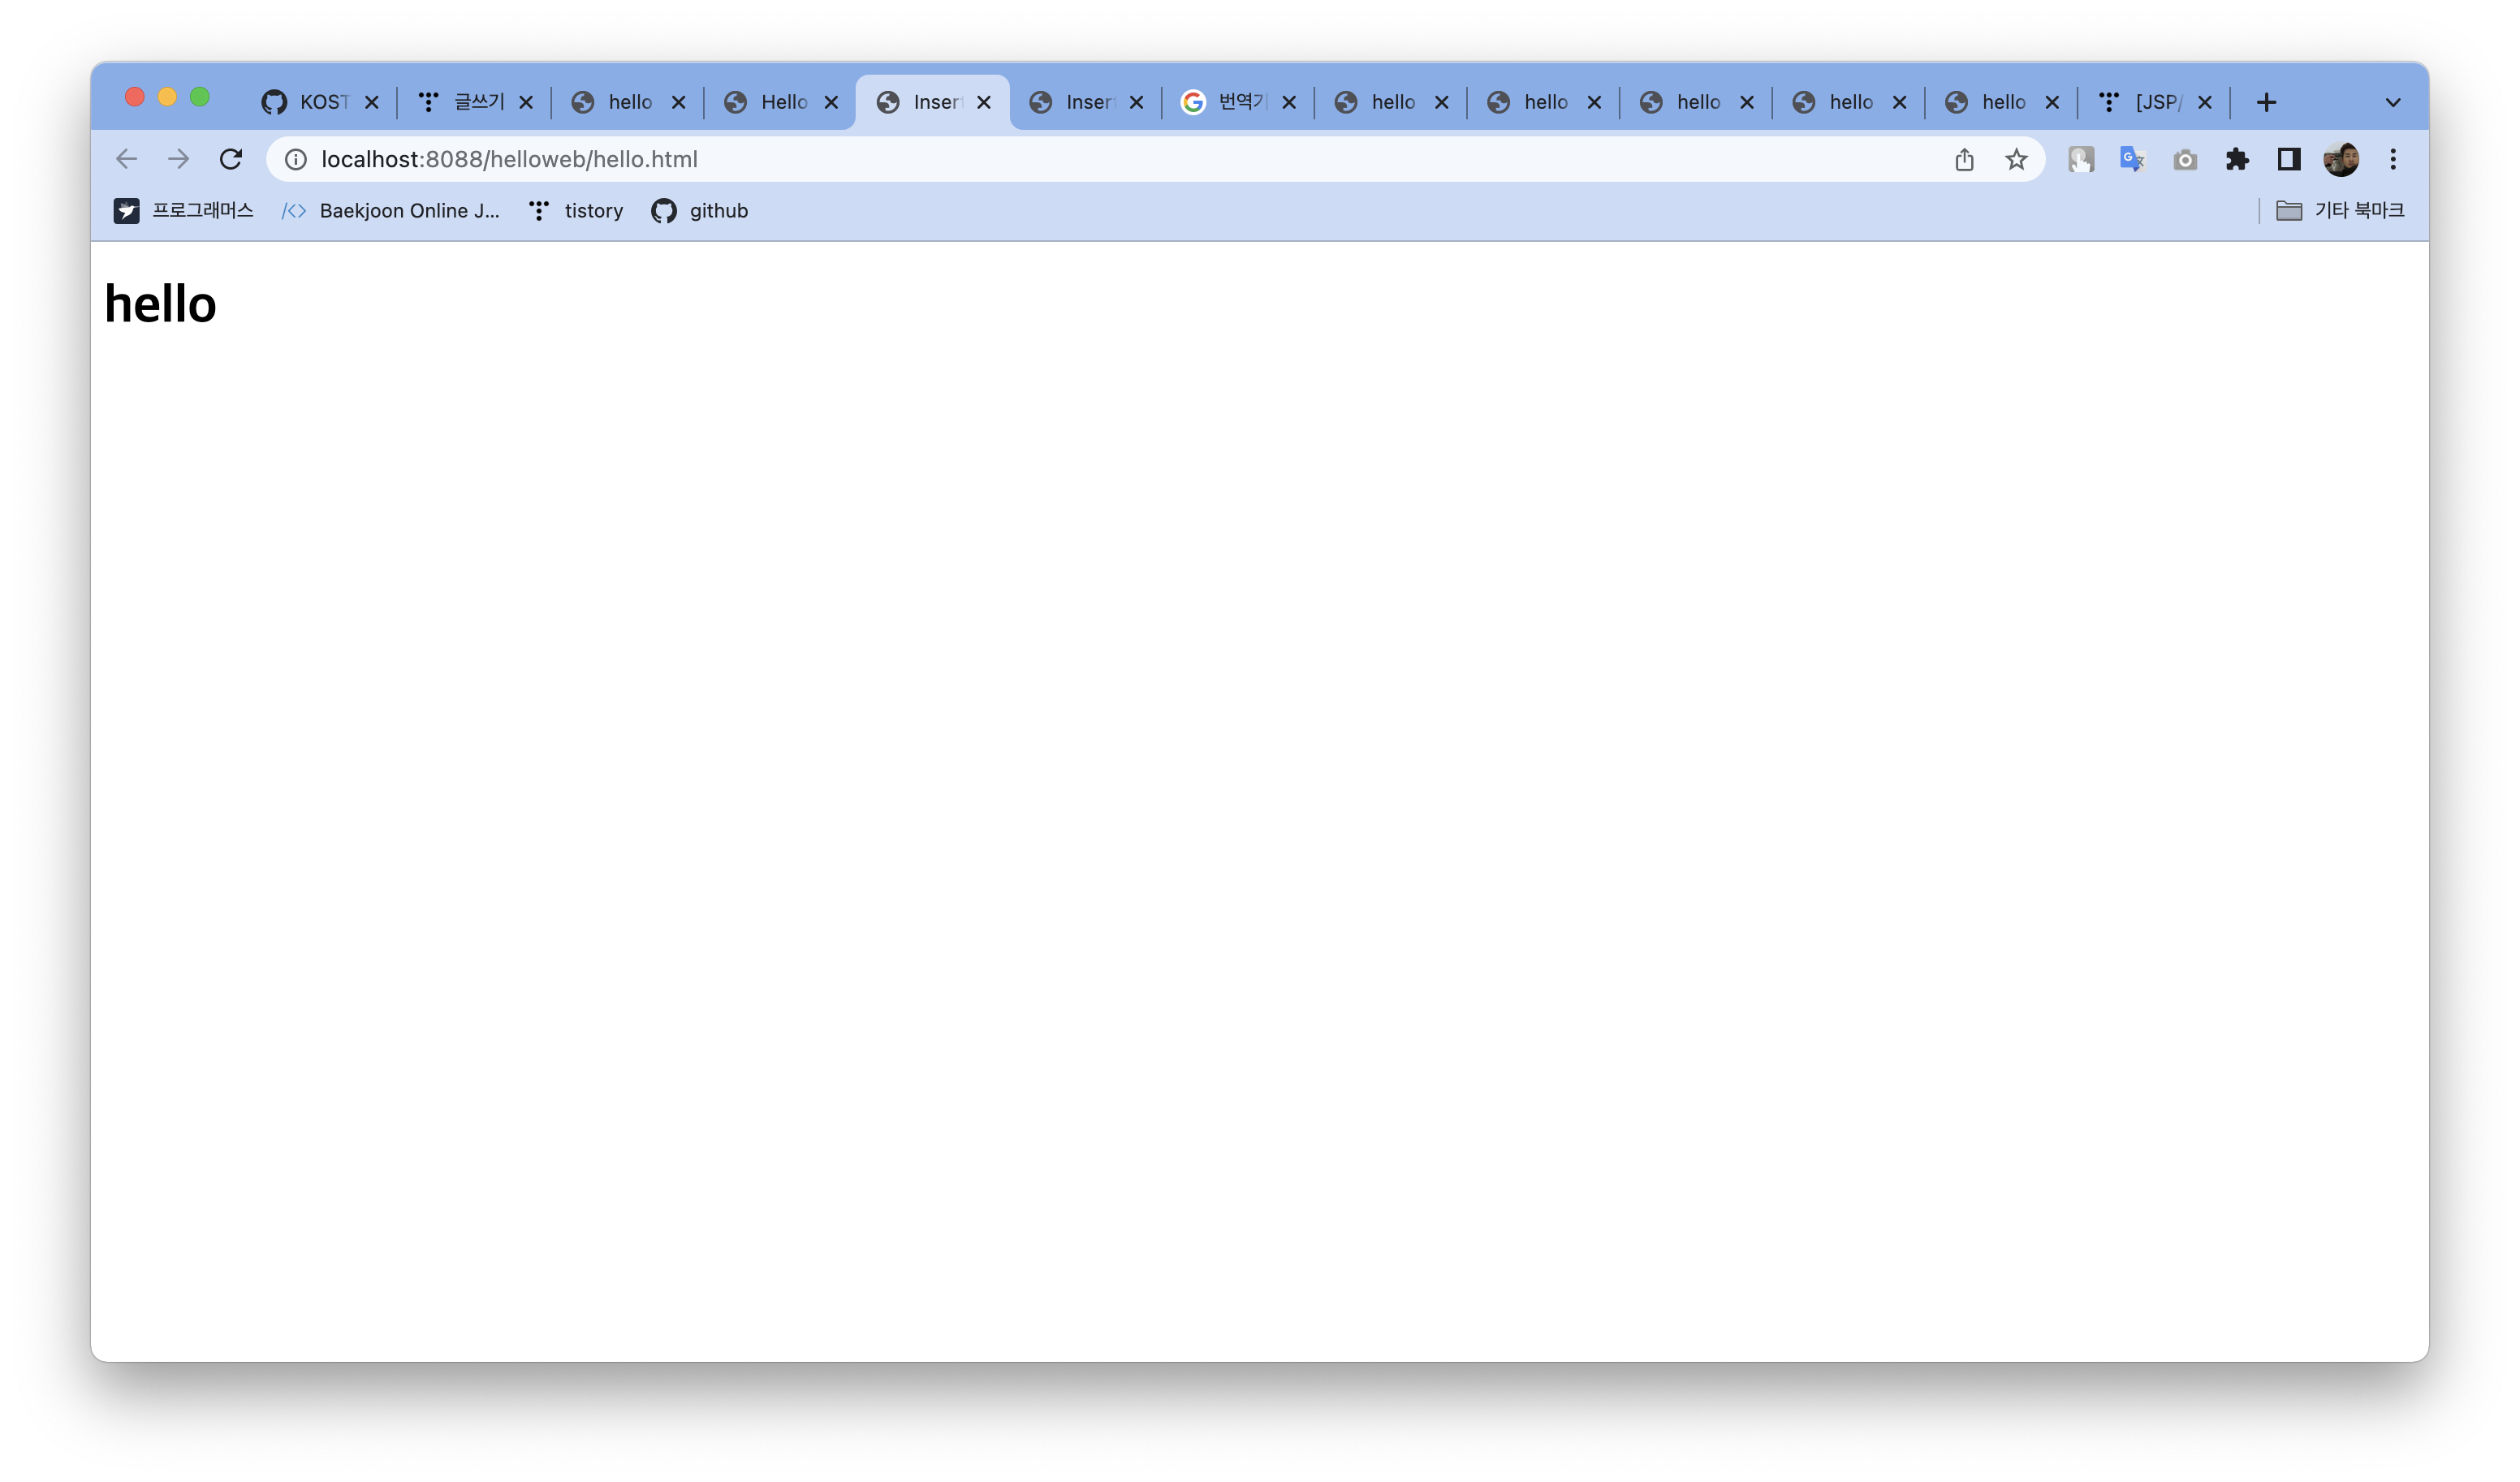Close the 글쓰기 tistory tab
The height and width of the screenshot is (1482, 2520).
coord(526,102)
